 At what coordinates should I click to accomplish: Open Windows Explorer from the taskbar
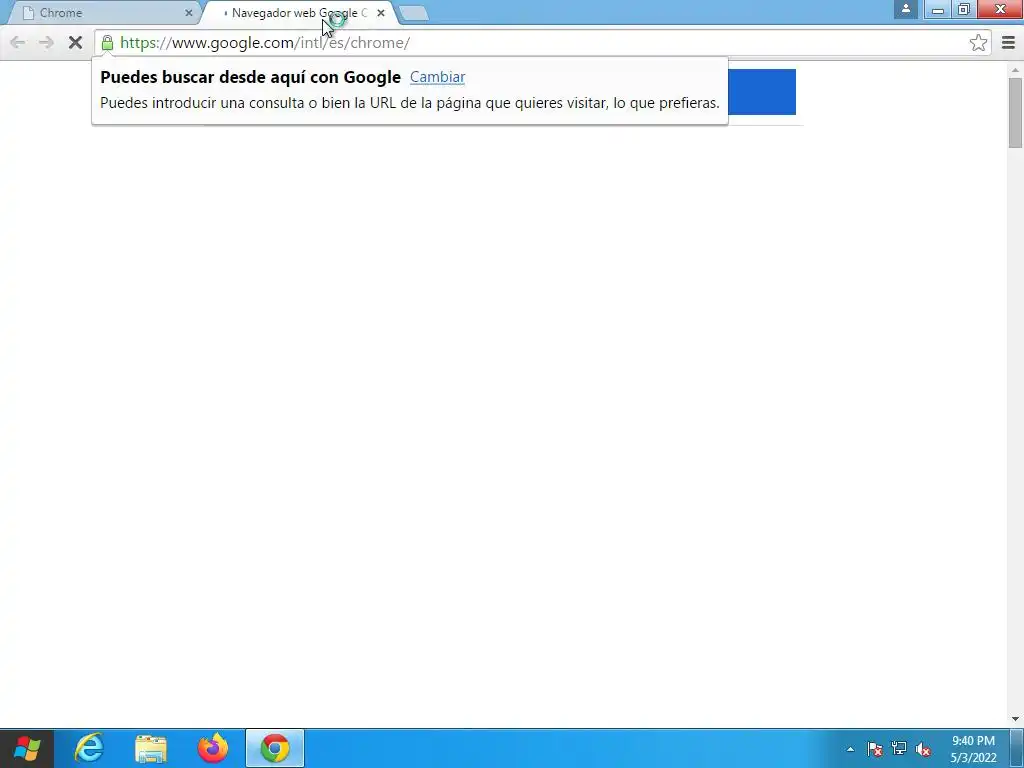coord(151,748)
